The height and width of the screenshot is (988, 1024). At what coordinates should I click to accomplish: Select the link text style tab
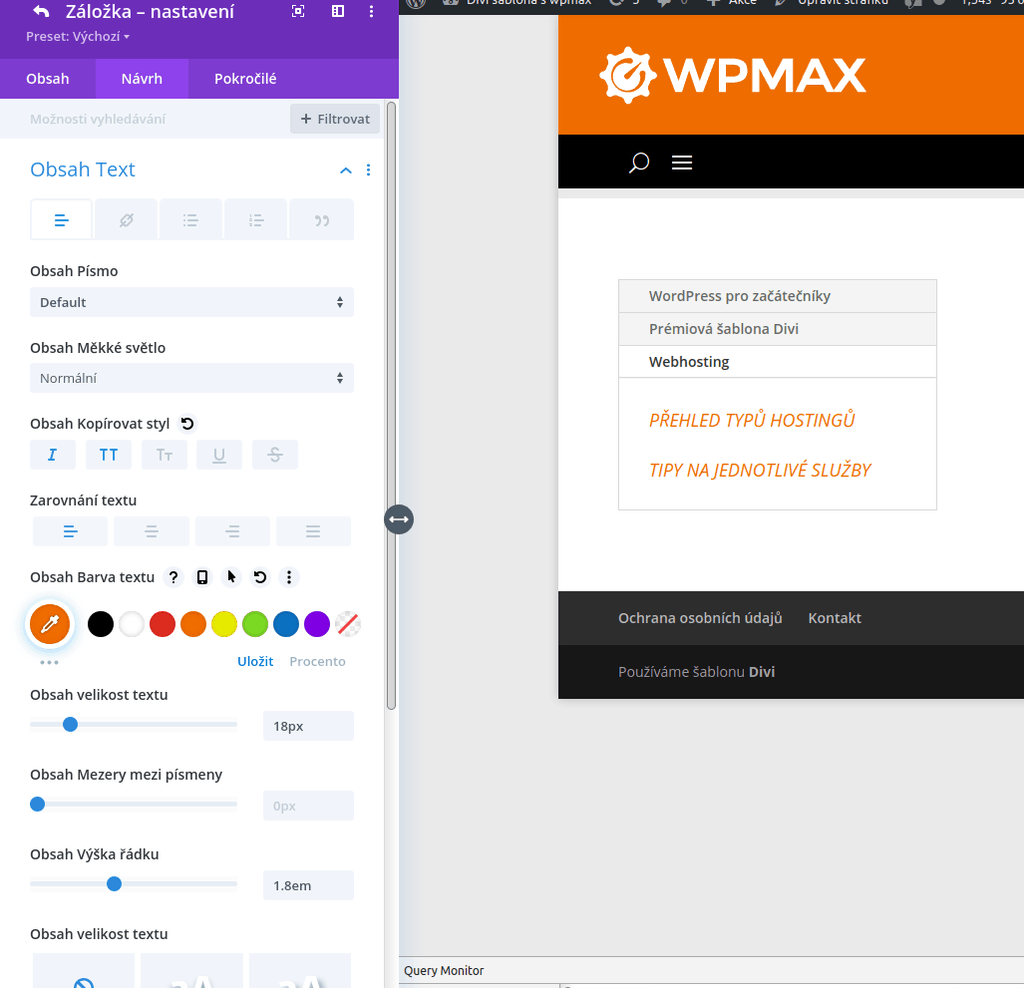click(x=126, y=220)
